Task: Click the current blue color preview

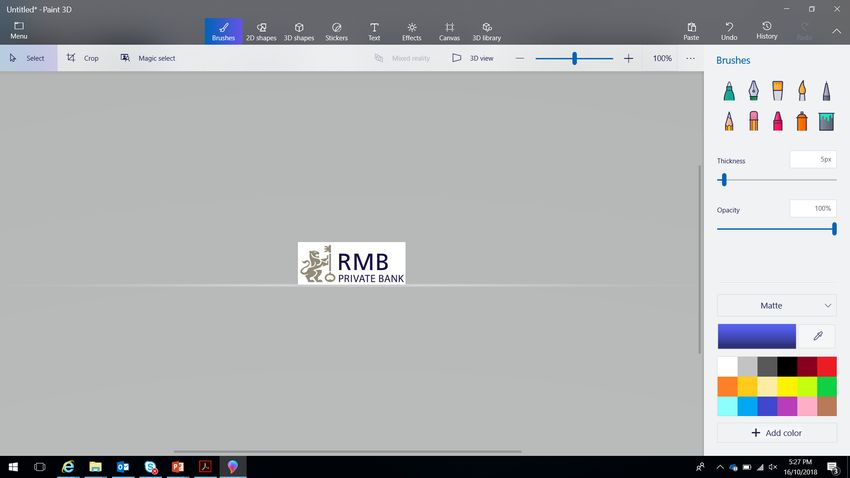Action: click(x=757, y=336)
